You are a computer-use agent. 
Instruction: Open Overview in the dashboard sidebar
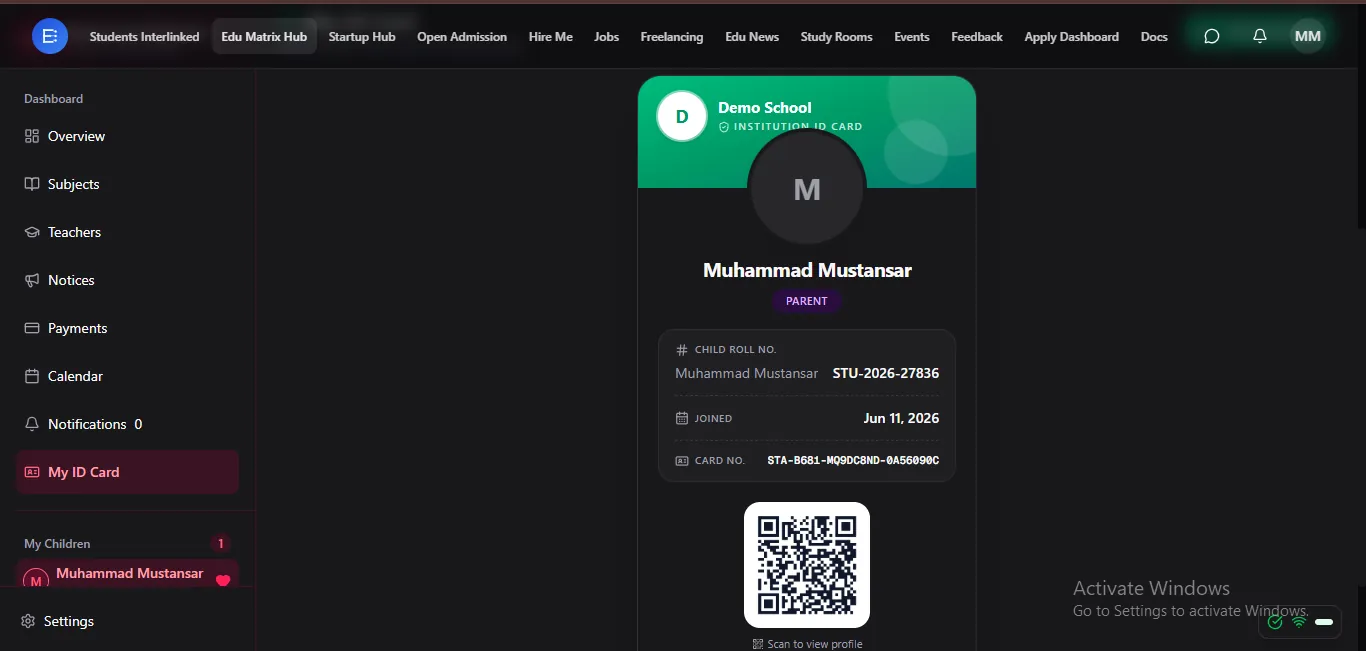[x=127, y=136]
